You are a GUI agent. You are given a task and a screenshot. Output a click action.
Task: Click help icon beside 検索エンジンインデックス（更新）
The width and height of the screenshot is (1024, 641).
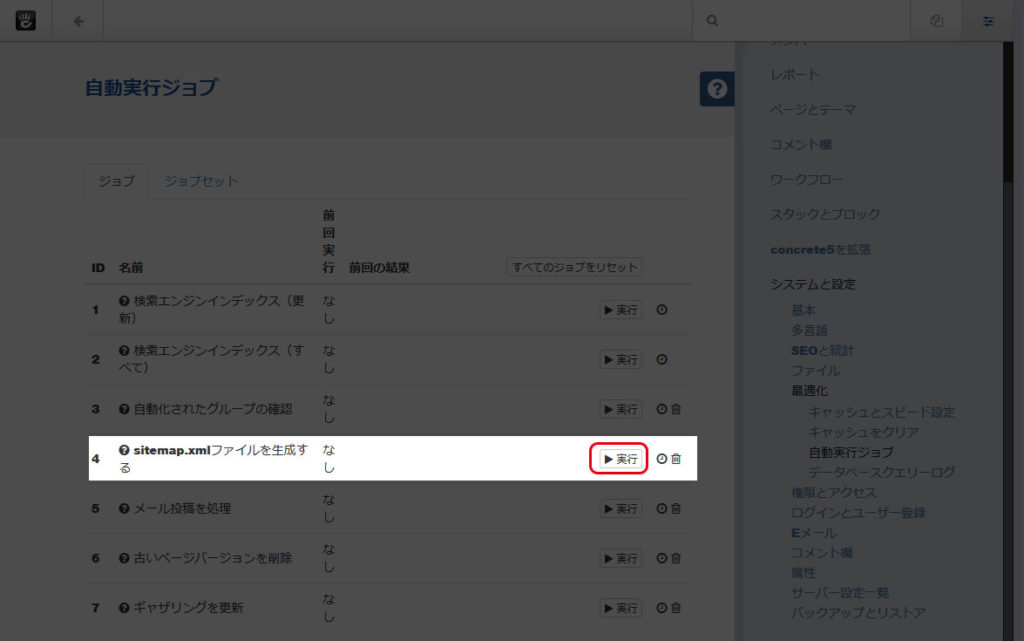point(124,301)
